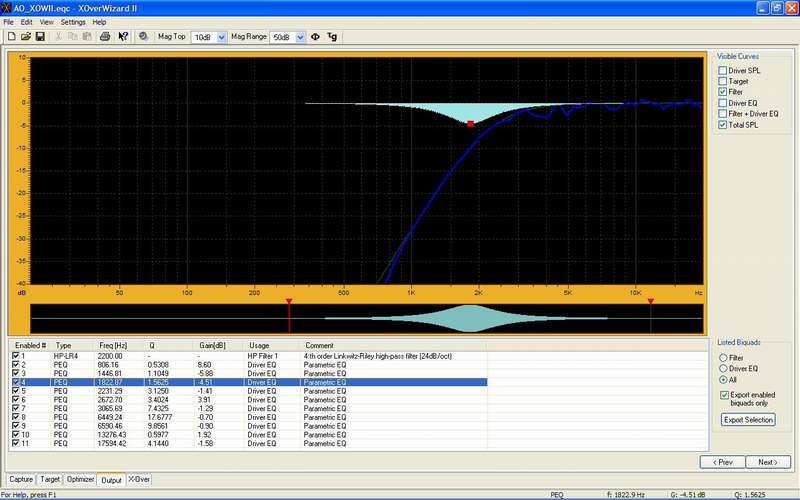Screen dimensions: 800x500
Task: Enable the Filter + Driver EQ checkbox
Action: [x=722, y=114]
